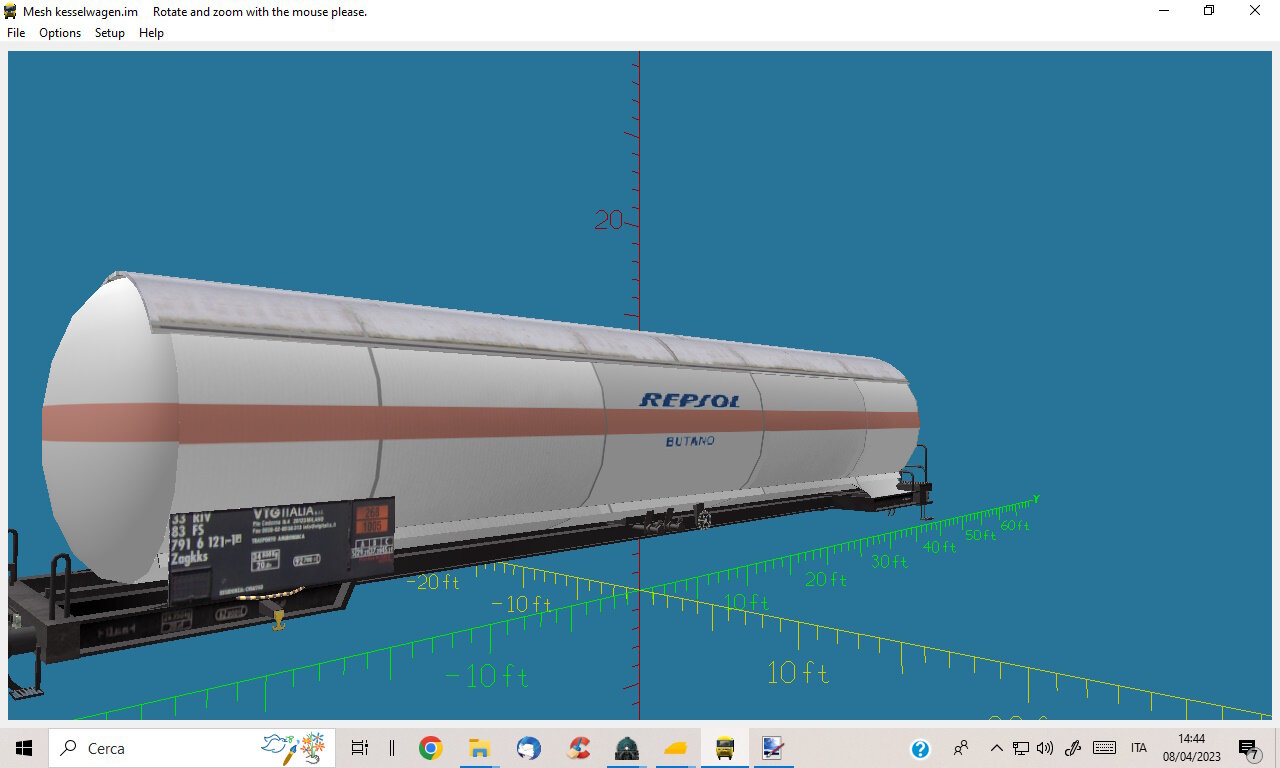Image resolution: width=1280 pixels, height=768 pixels.
Task: Minimize the mesh viewer window
Action: (1164, 11)
